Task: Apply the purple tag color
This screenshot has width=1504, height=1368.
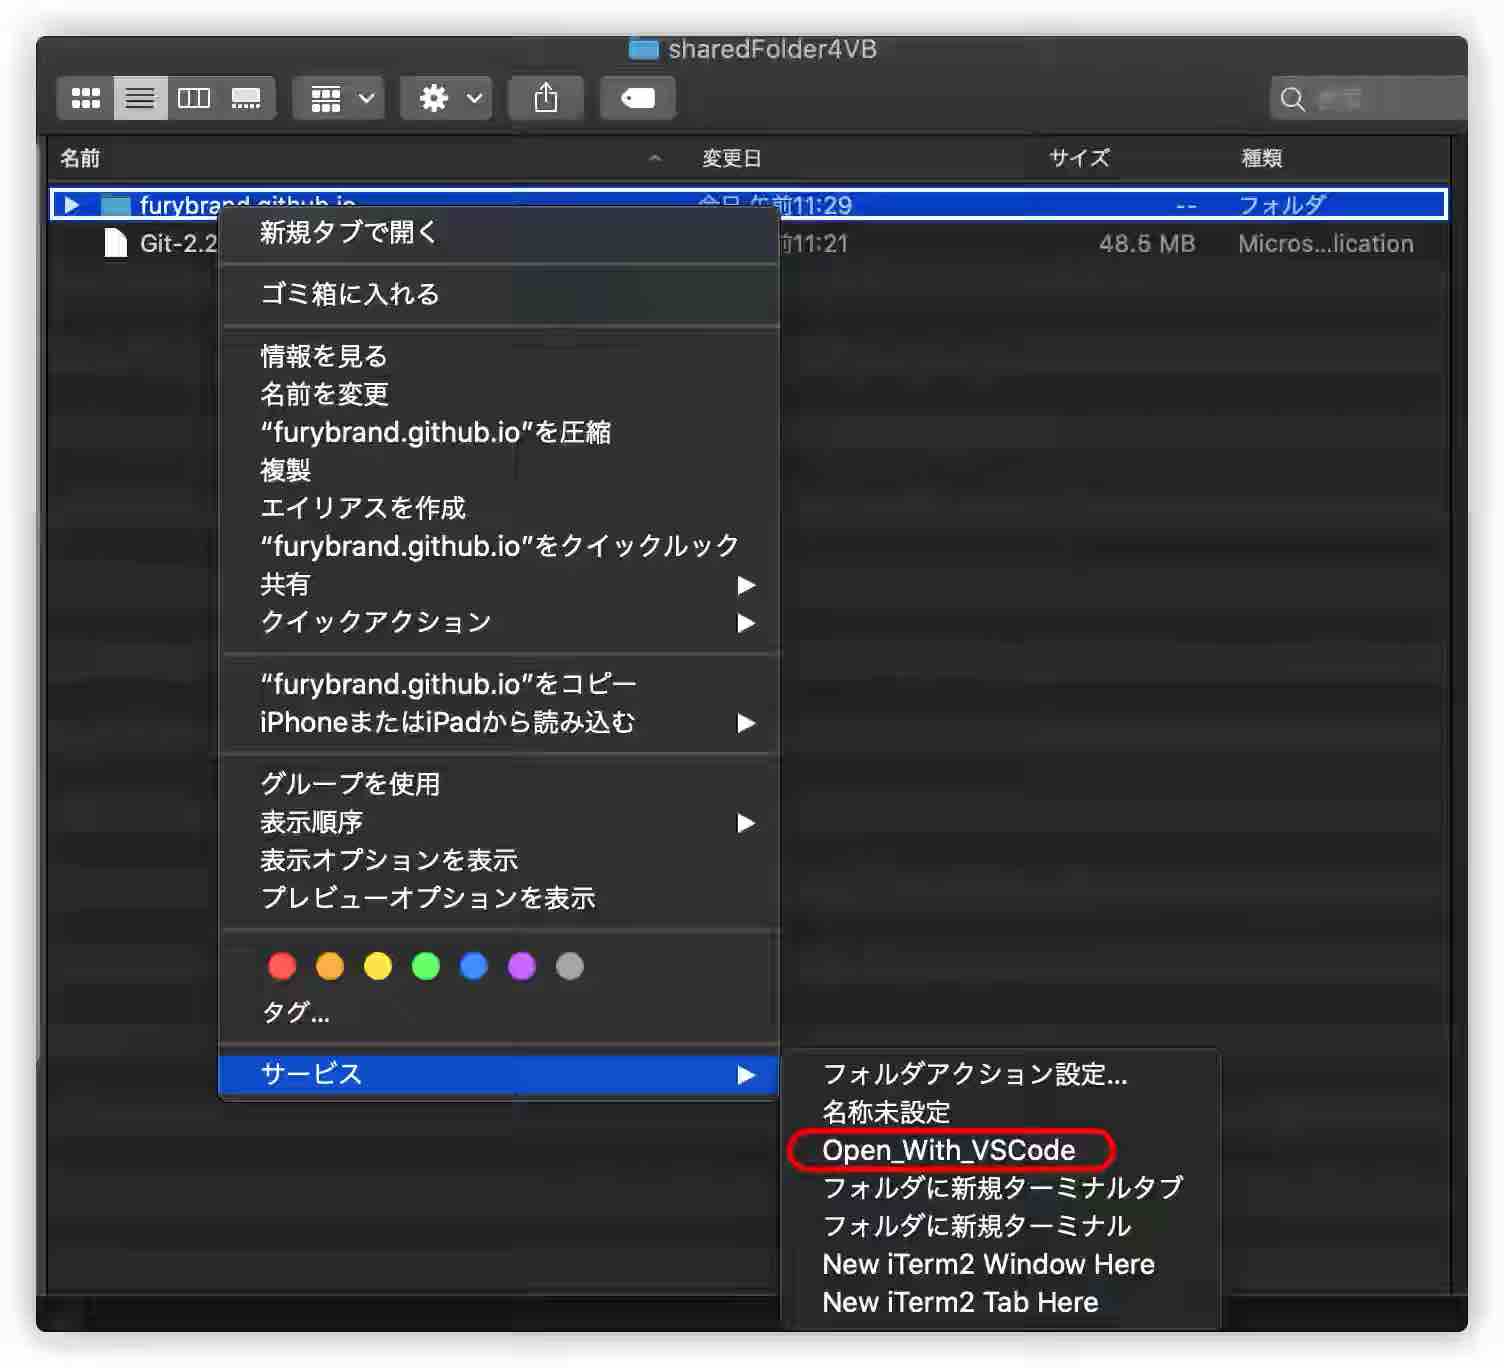Action: (x=522, y=966)
